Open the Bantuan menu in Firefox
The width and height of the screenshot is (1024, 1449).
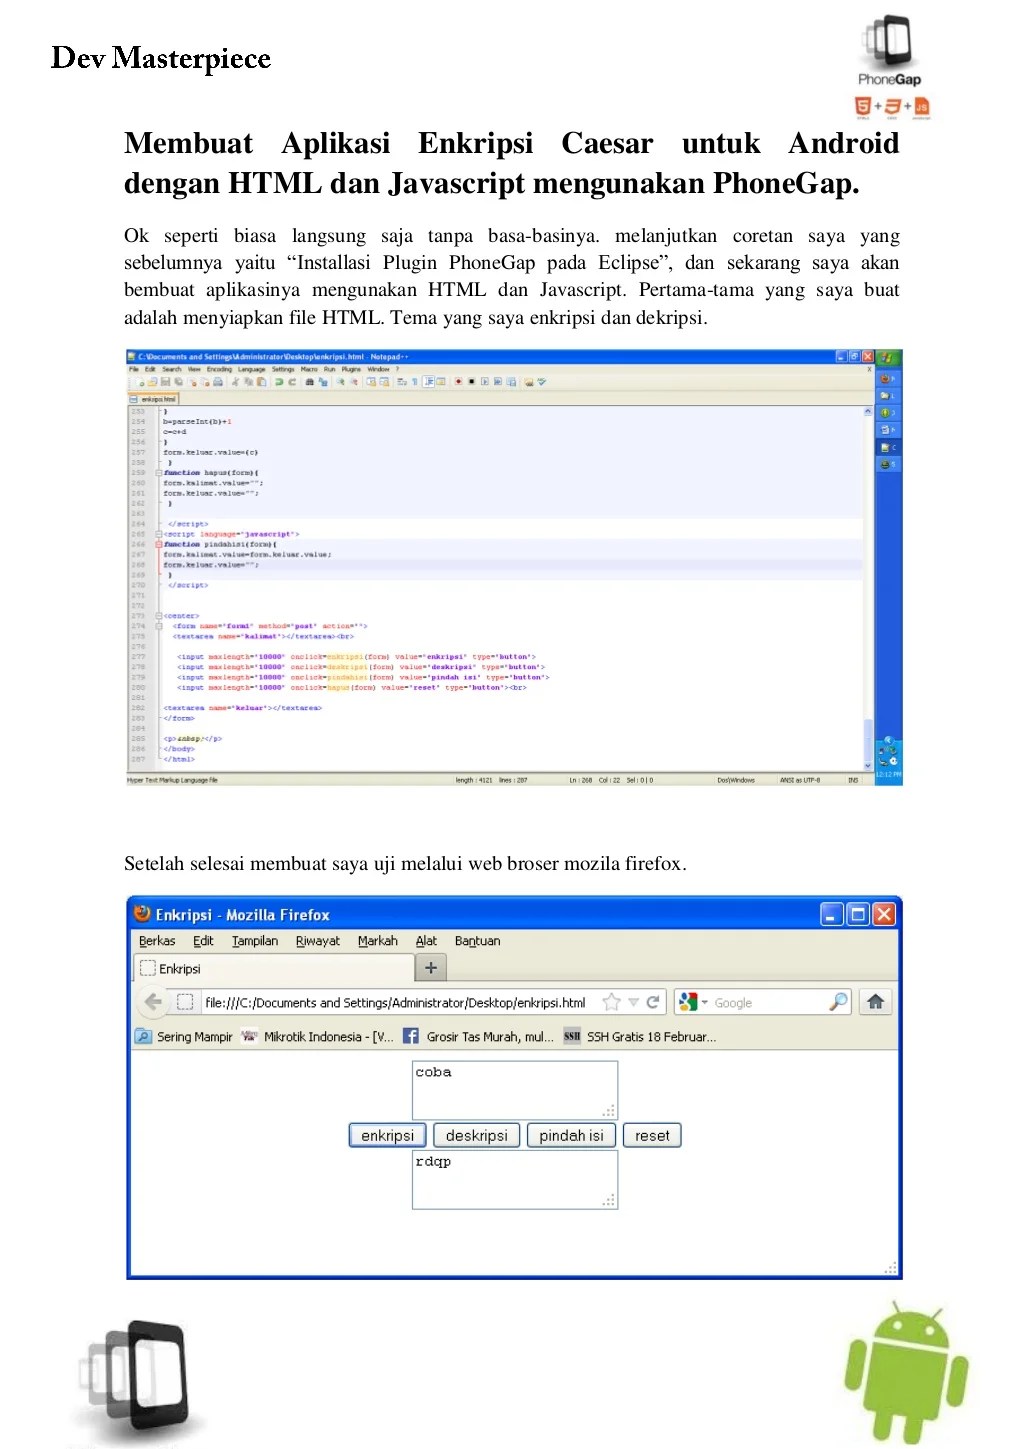point(478,941)
